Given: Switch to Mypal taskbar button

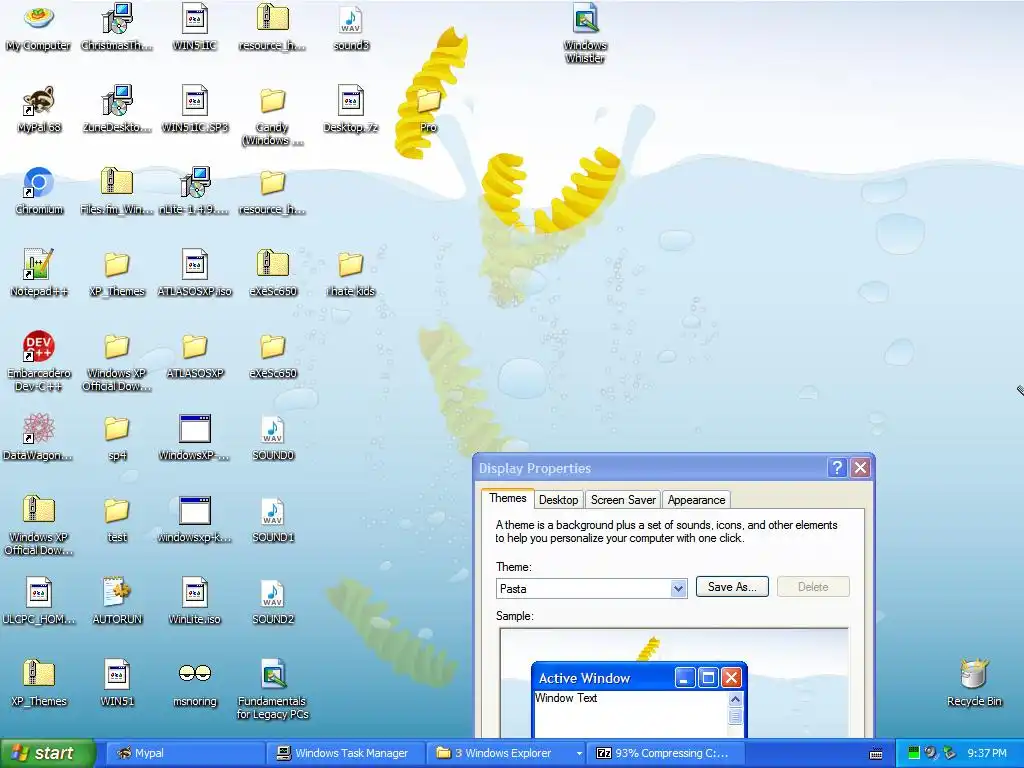Looking at the screenshot, I should 184,753.
